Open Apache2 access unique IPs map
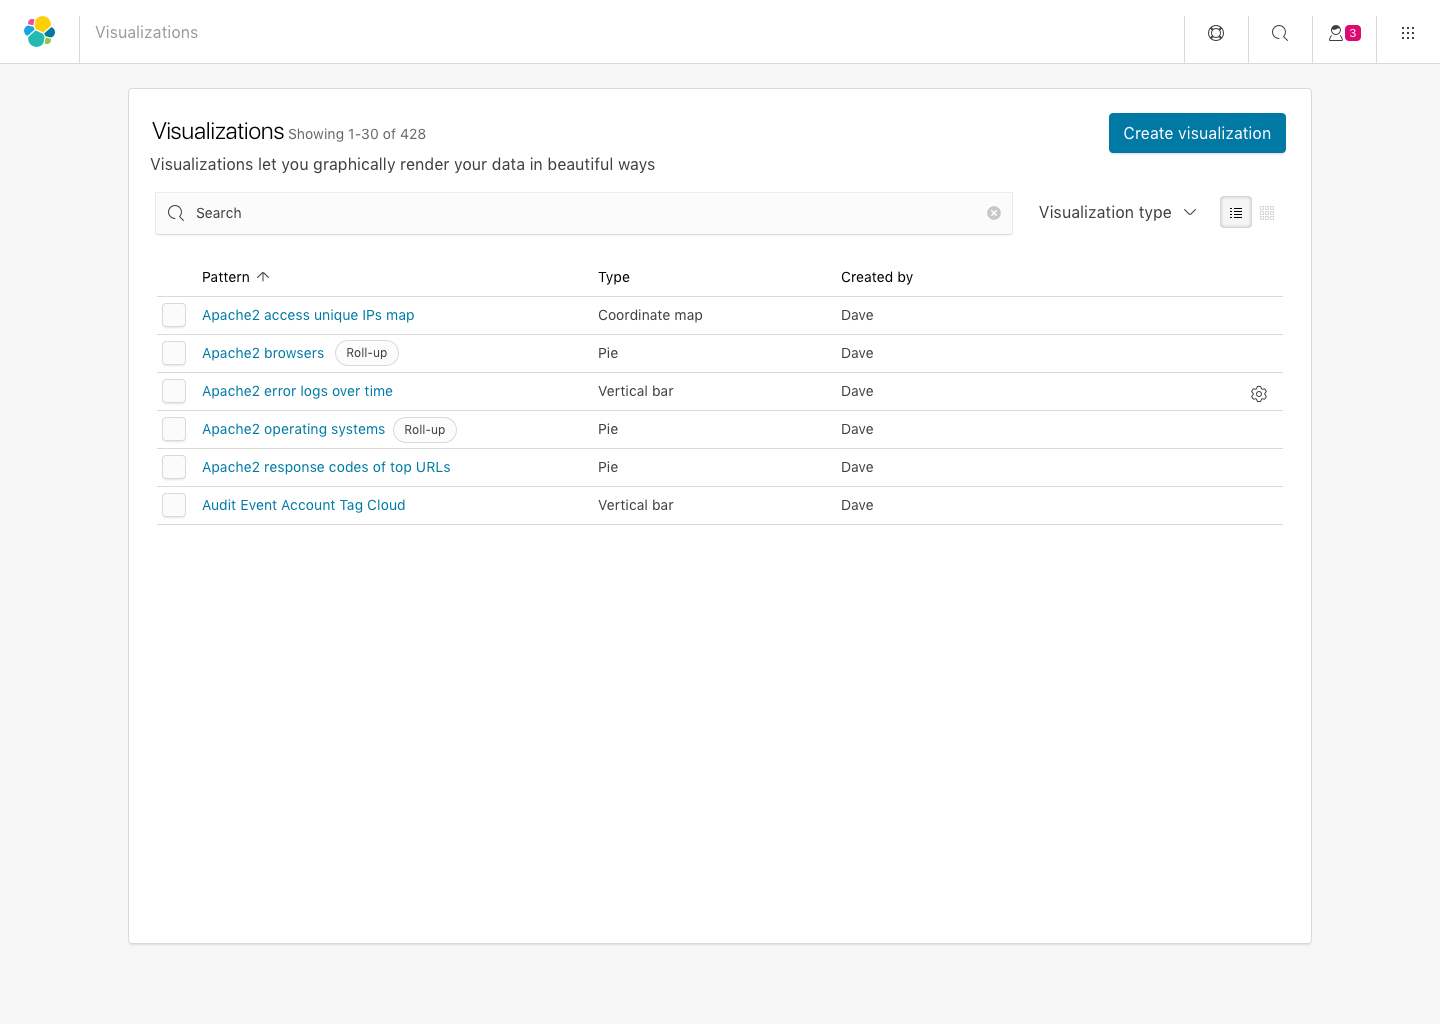1440x1024 pixels. 308,315
